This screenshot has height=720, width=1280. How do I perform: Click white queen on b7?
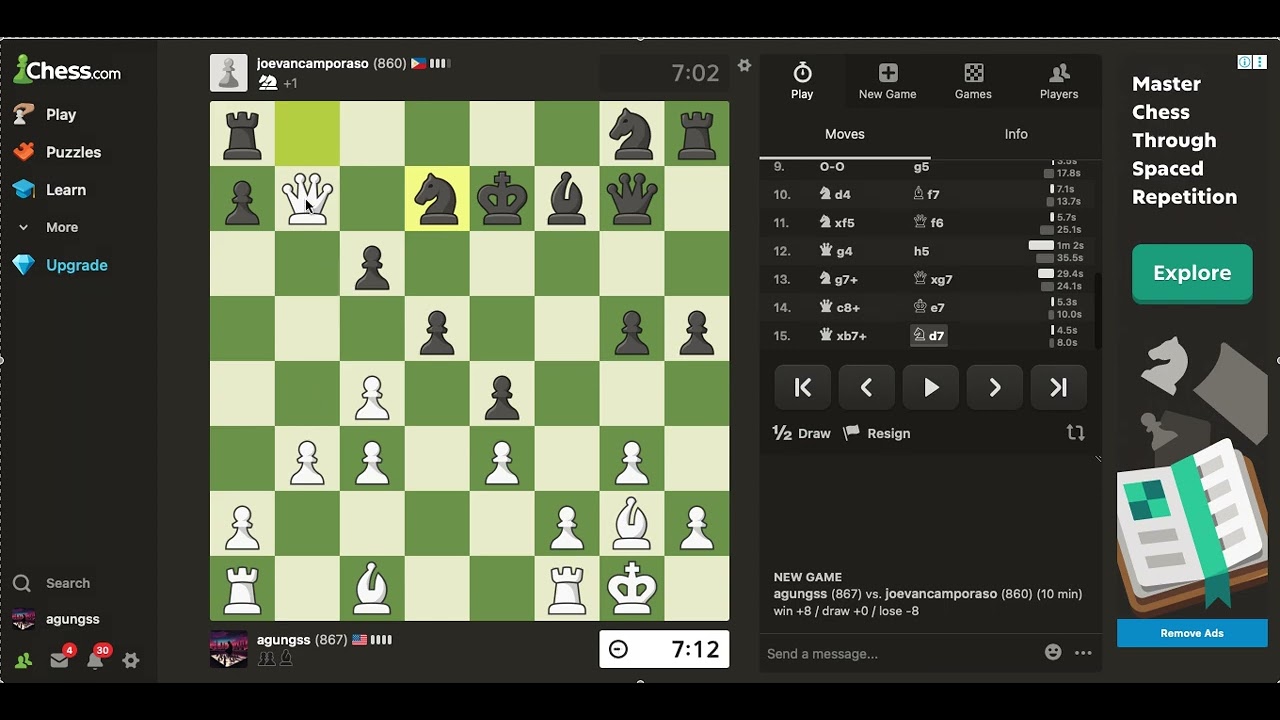pos(307,198)
